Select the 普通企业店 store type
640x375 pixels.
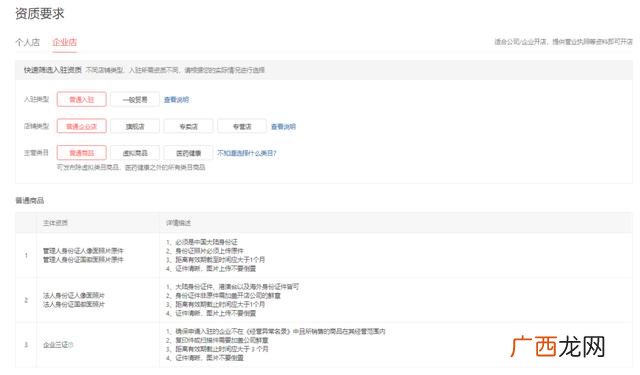coord(82,126)
